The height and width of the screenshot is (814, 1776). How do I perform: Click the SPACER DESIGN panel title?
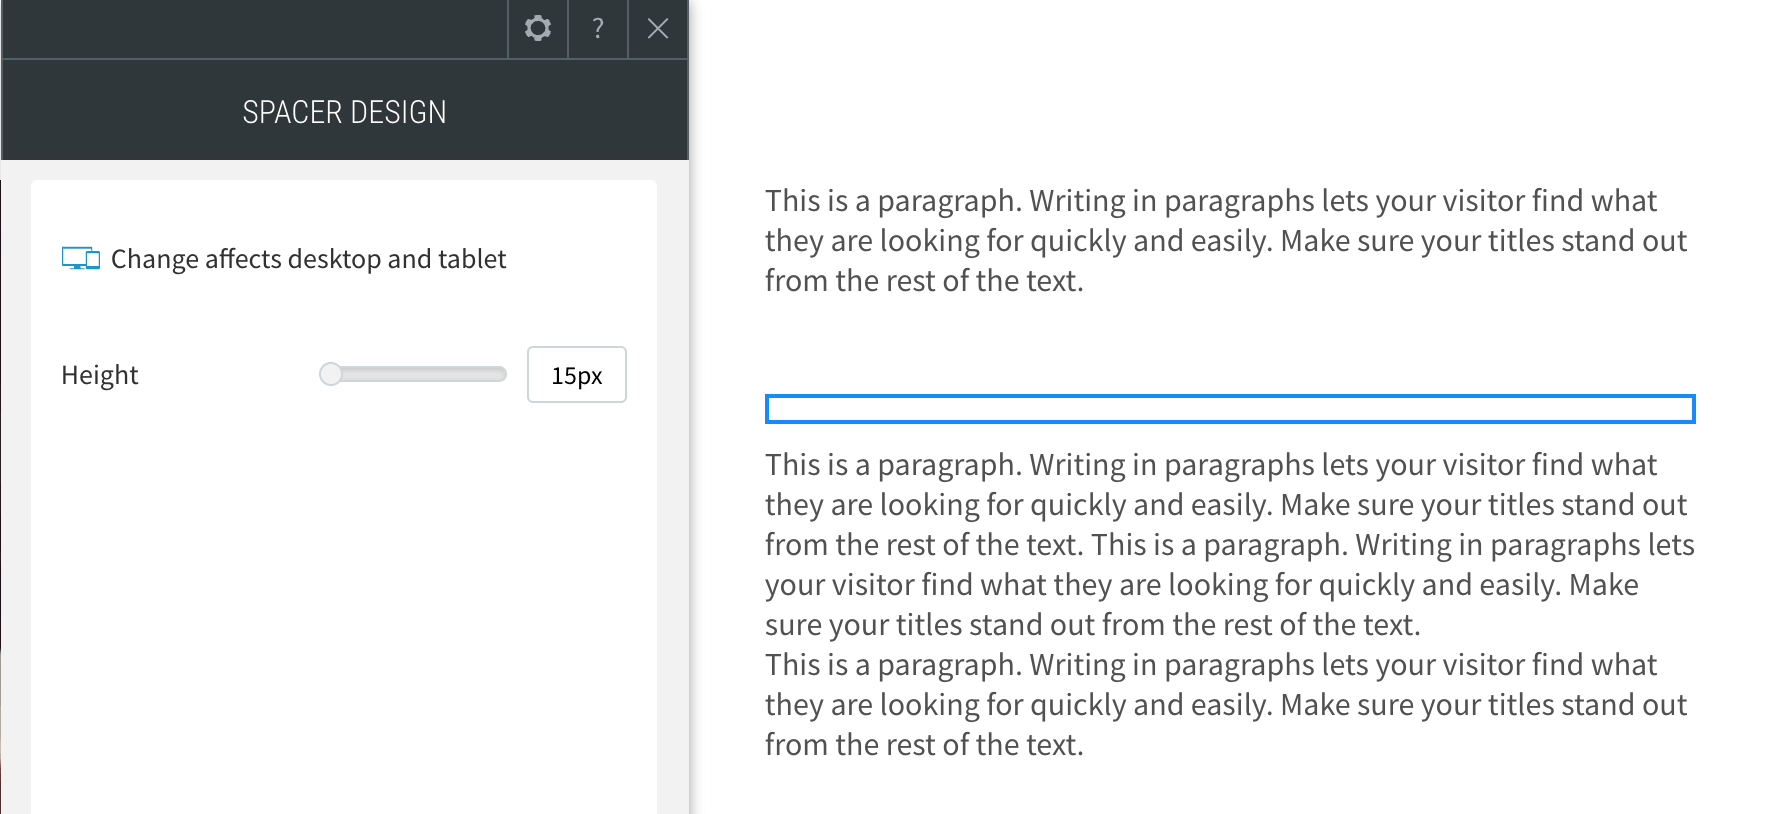(x=345, y=112)
